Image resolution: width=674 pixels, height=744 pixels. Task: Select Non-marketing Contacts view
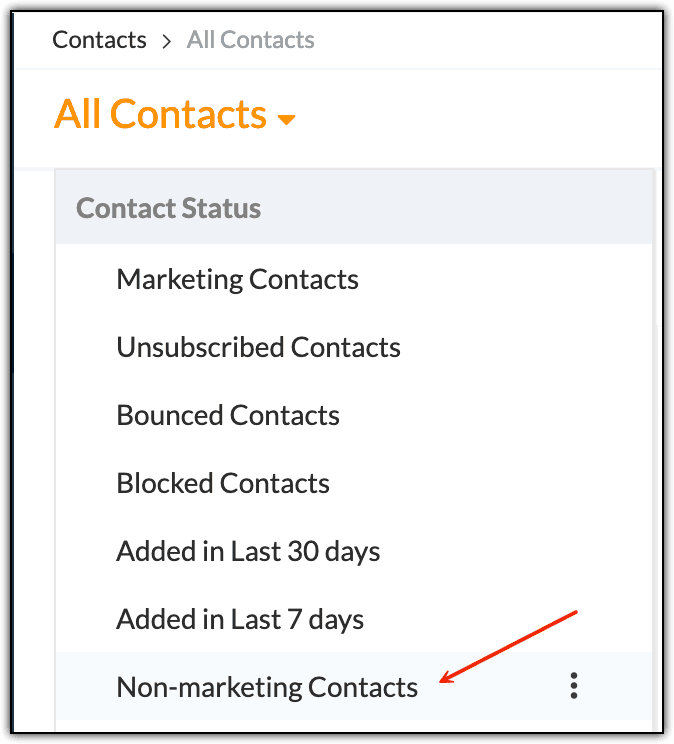(x=267, y=687)
